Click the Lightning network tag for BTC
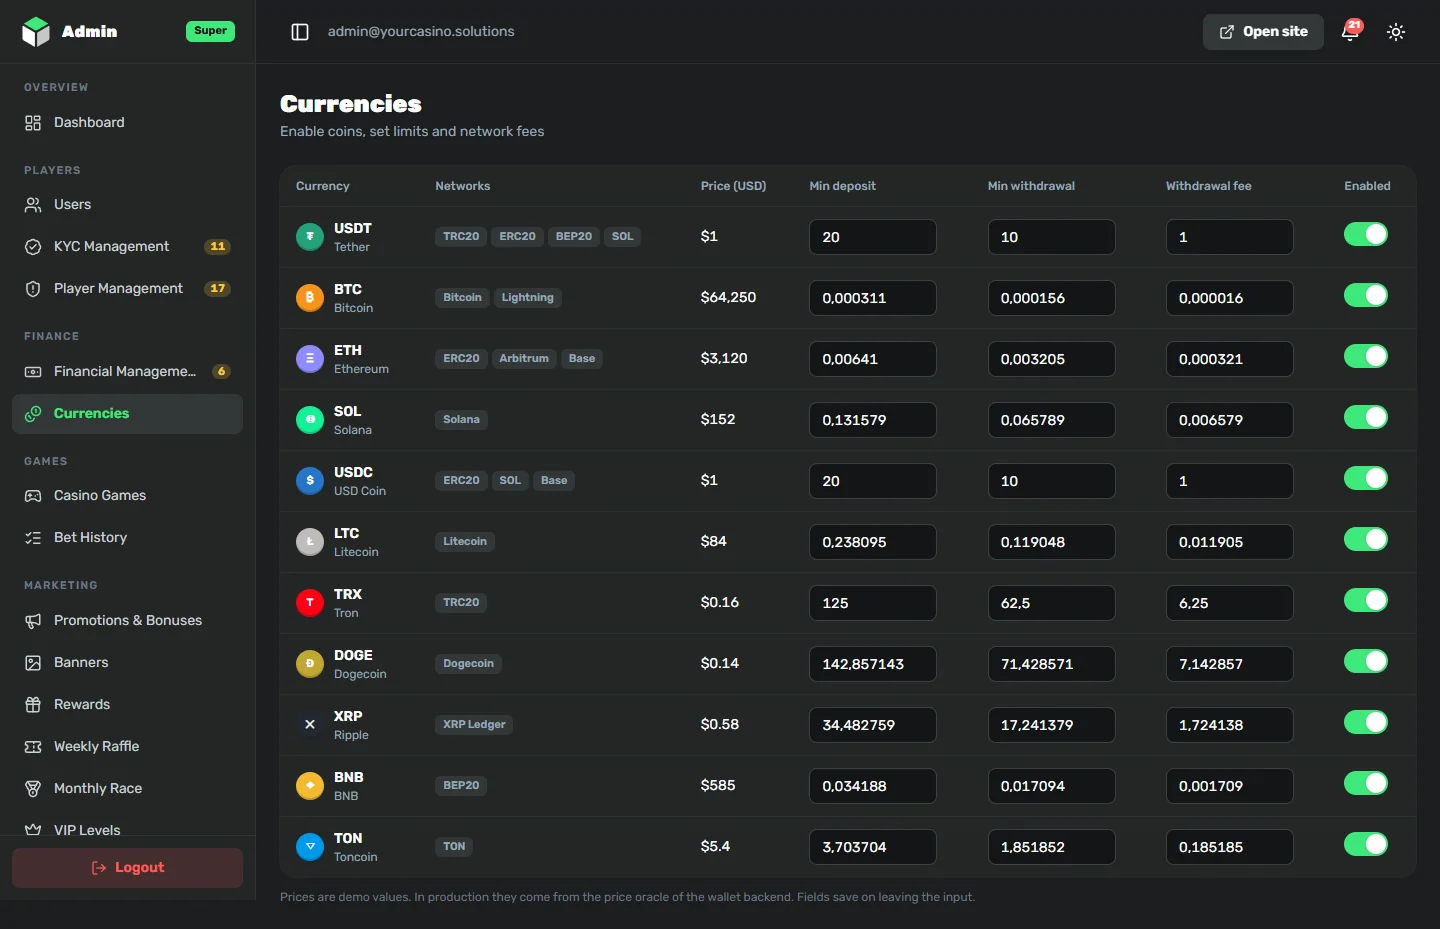 (527, 298)
